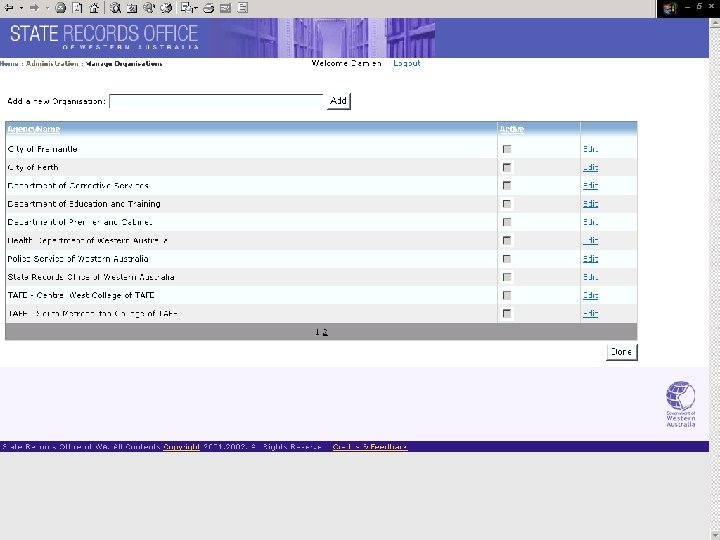
Task: Edit TAFE Central West College row
Action: [591, 295]
